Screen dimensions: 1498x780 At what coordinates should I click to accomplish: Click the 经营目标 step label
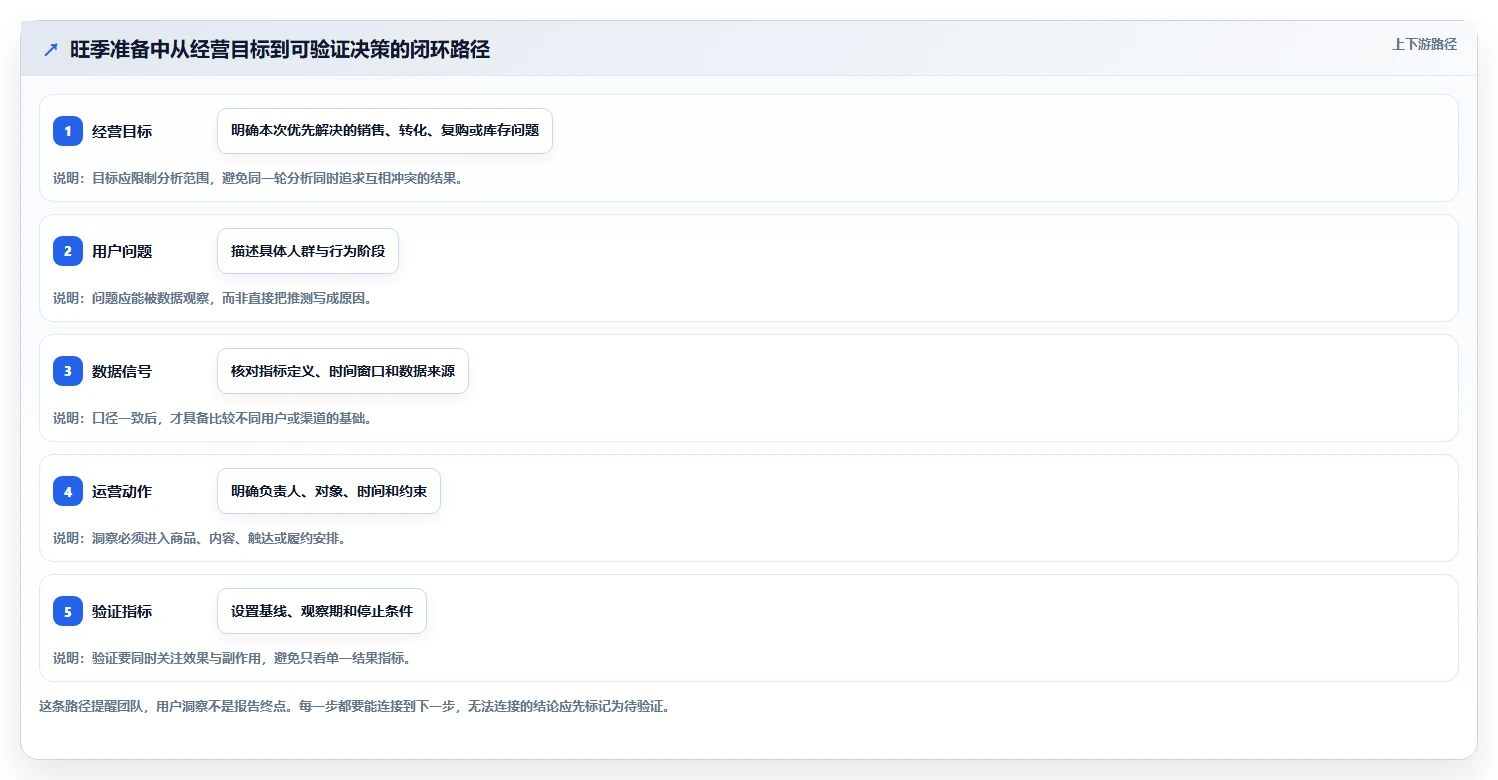(122, 131)
